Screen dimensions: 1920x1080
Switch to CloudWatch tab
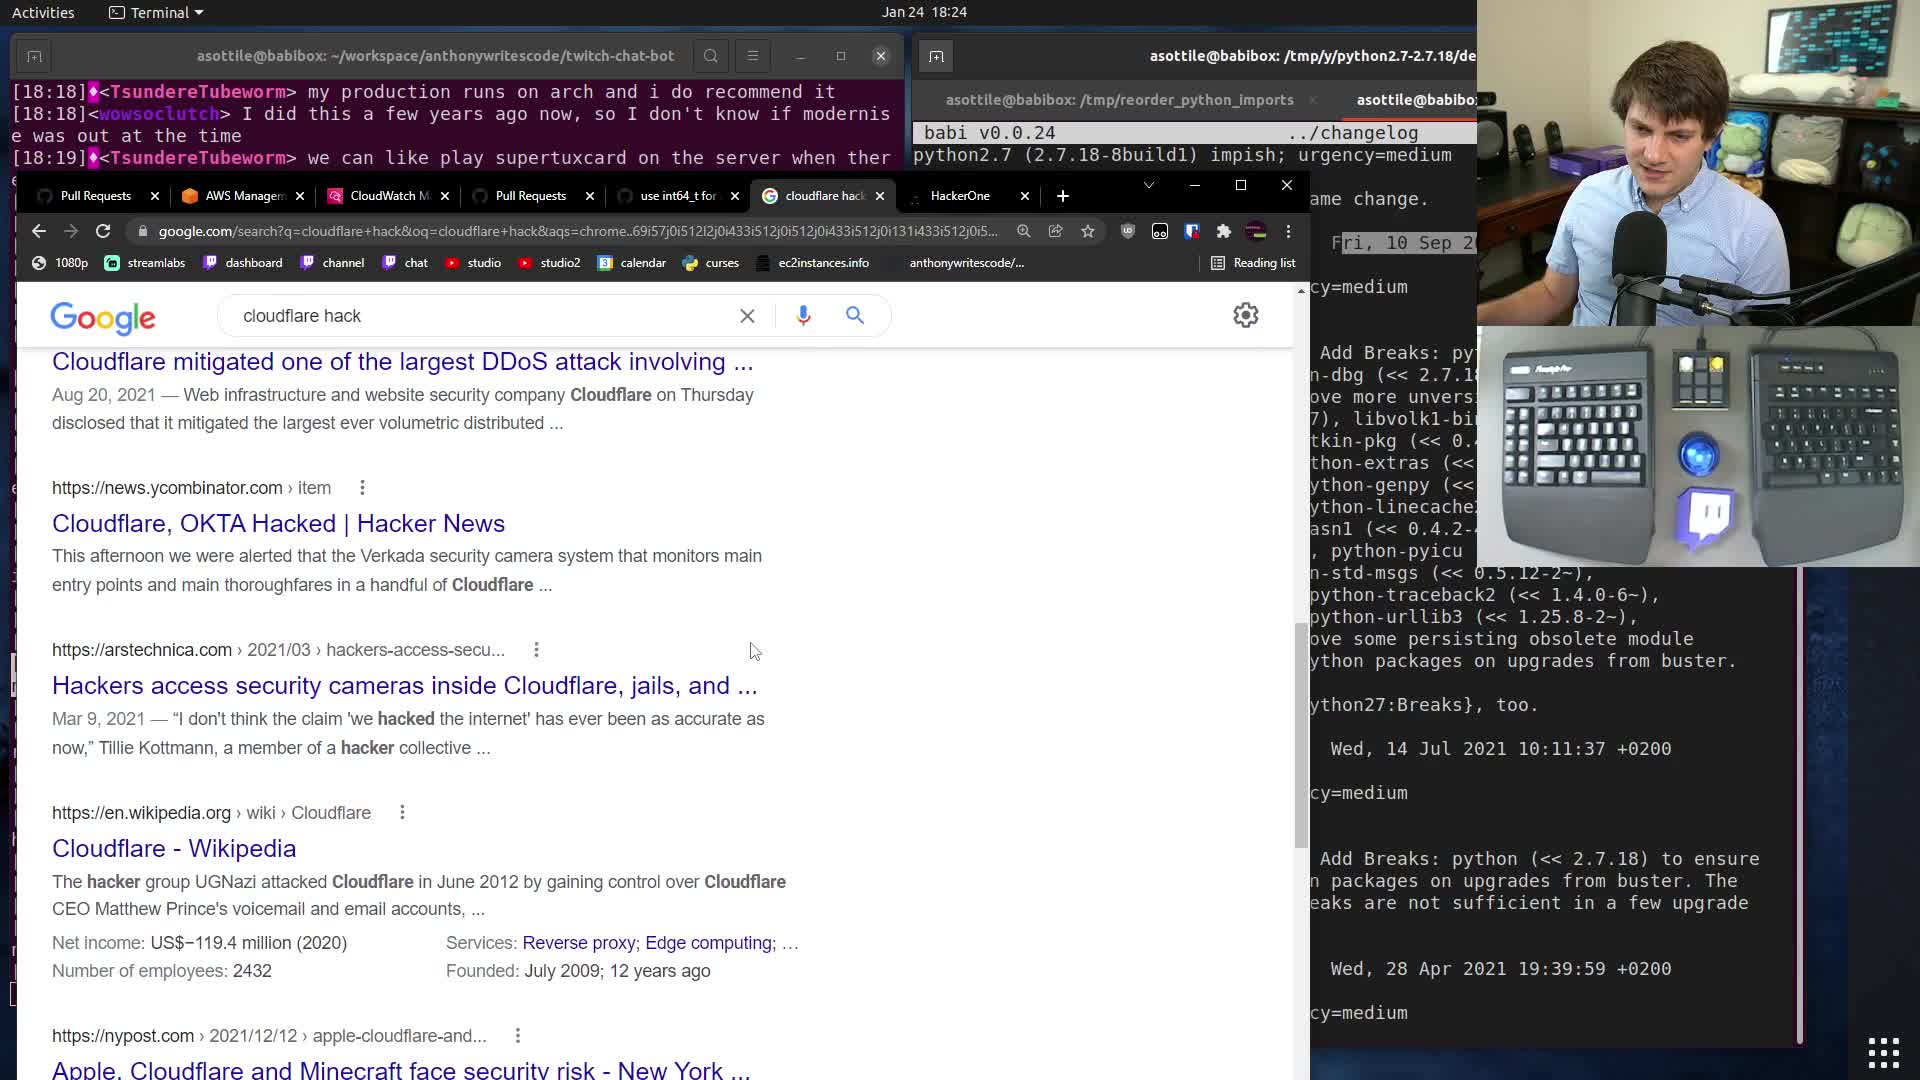pos(389,196)
